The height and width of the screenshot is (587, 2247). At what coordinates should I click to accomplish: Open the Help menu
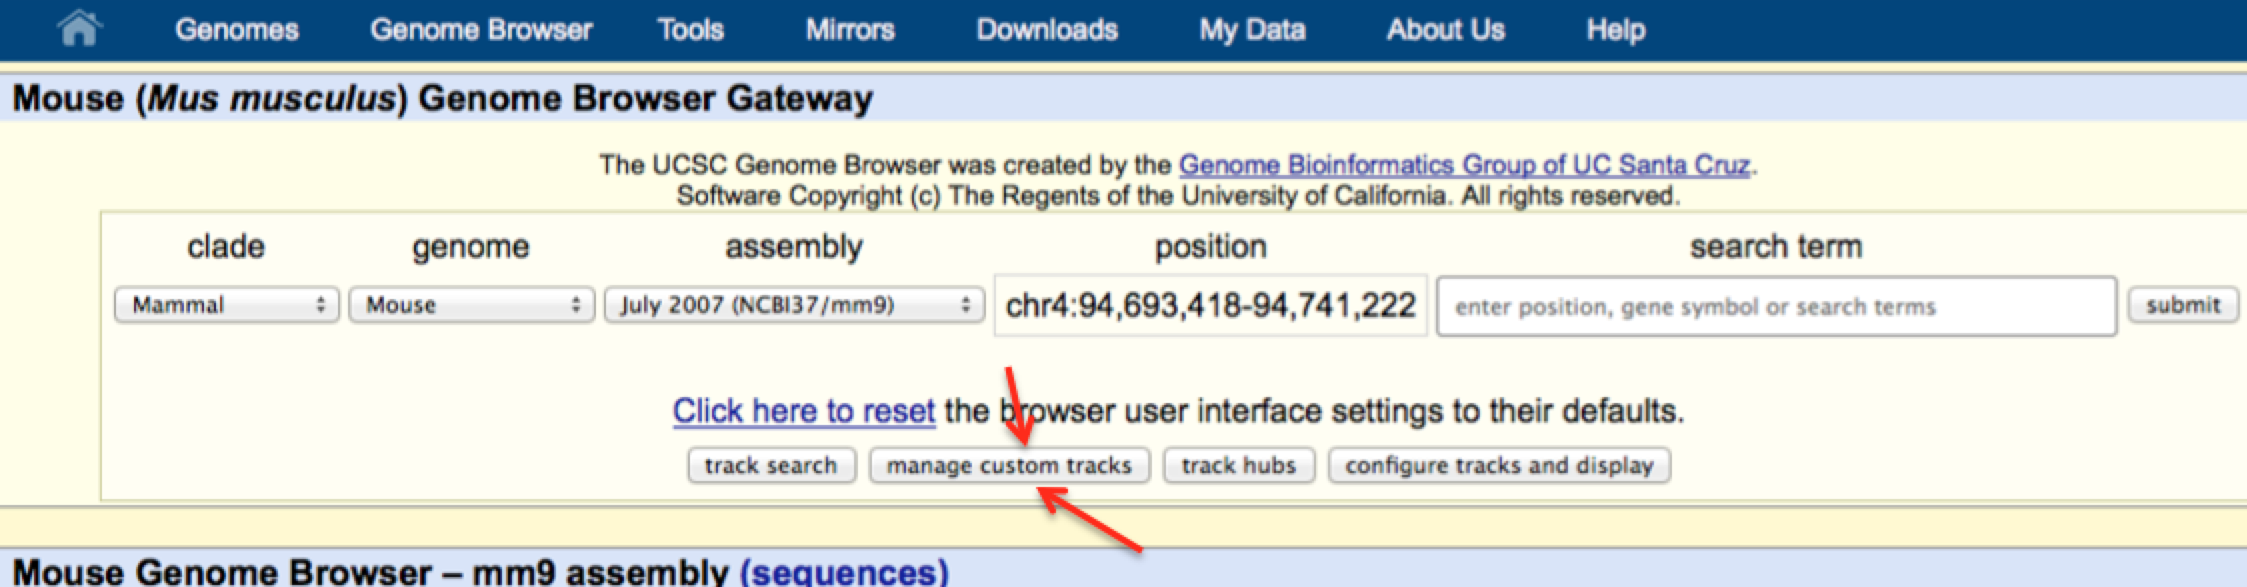pos(1615,30)
